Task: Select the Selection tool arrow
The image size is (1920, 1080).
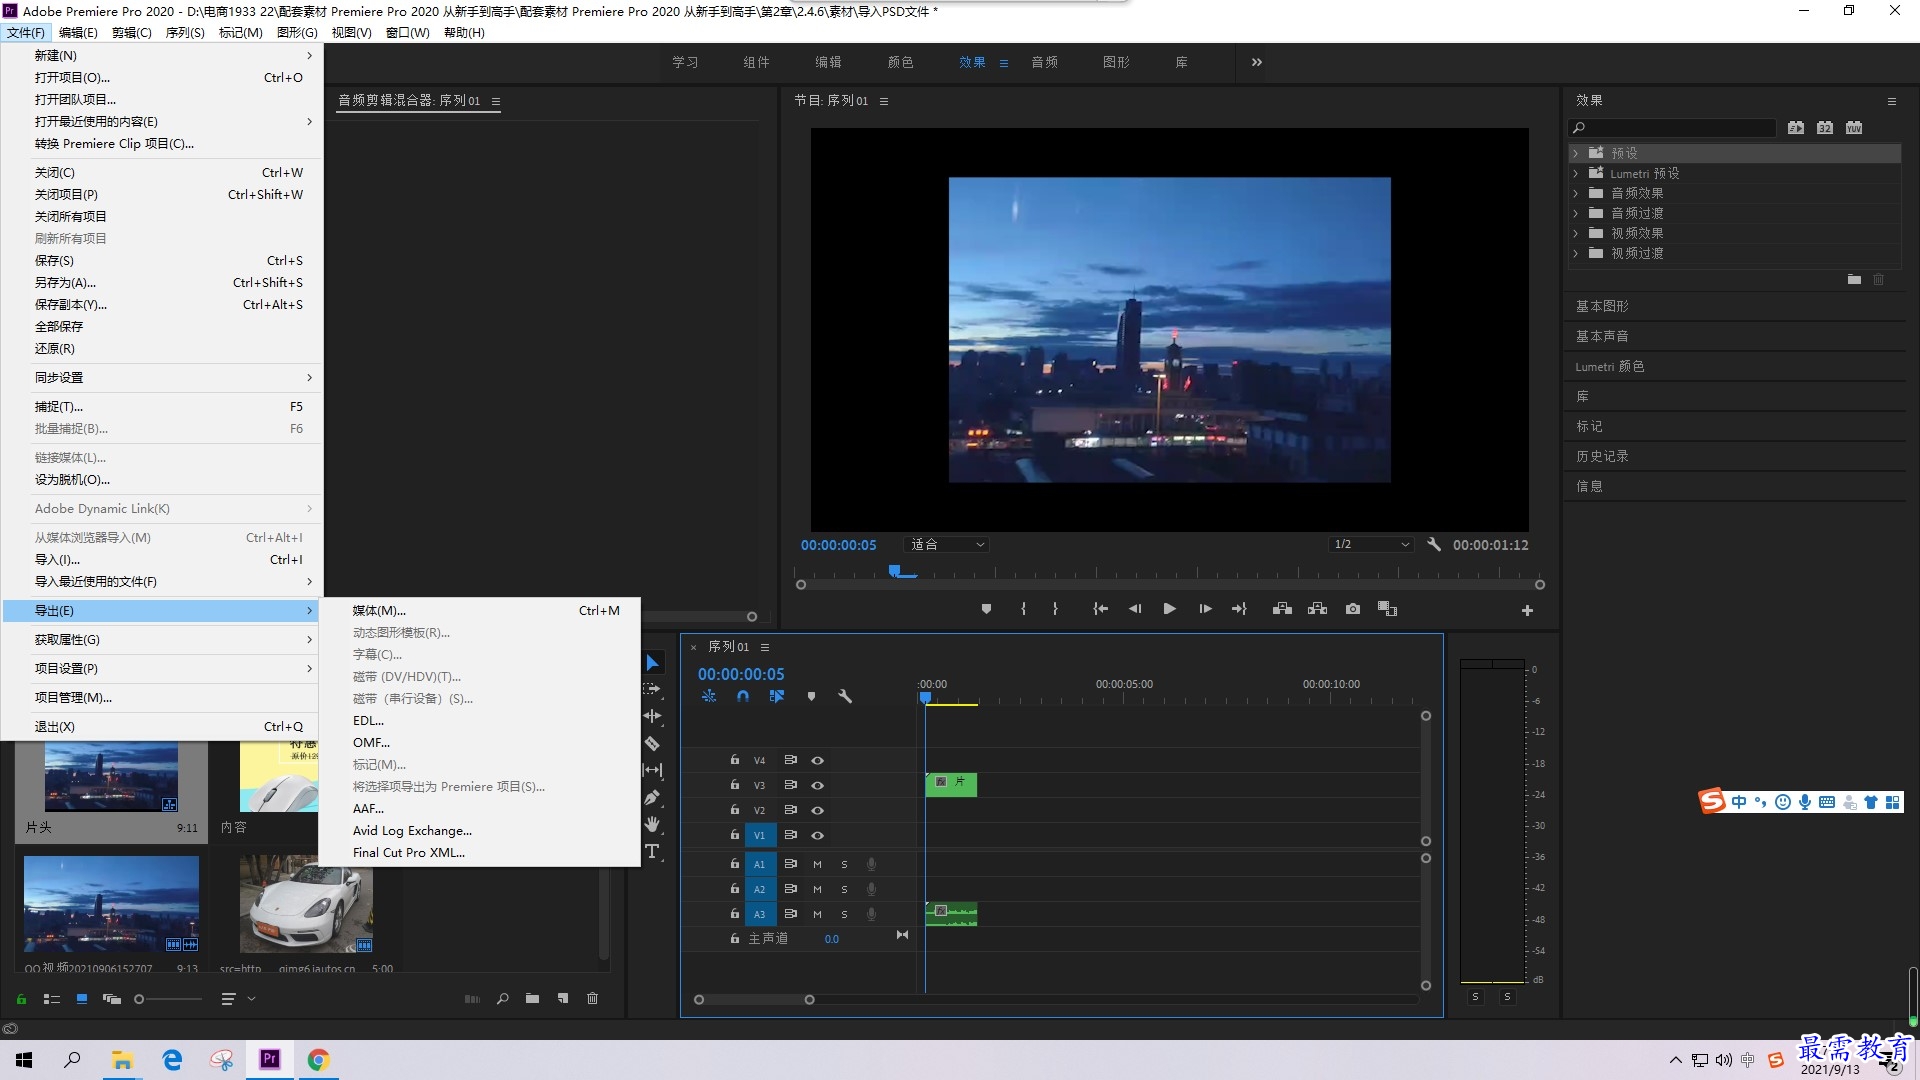Action: click(652, 663)
